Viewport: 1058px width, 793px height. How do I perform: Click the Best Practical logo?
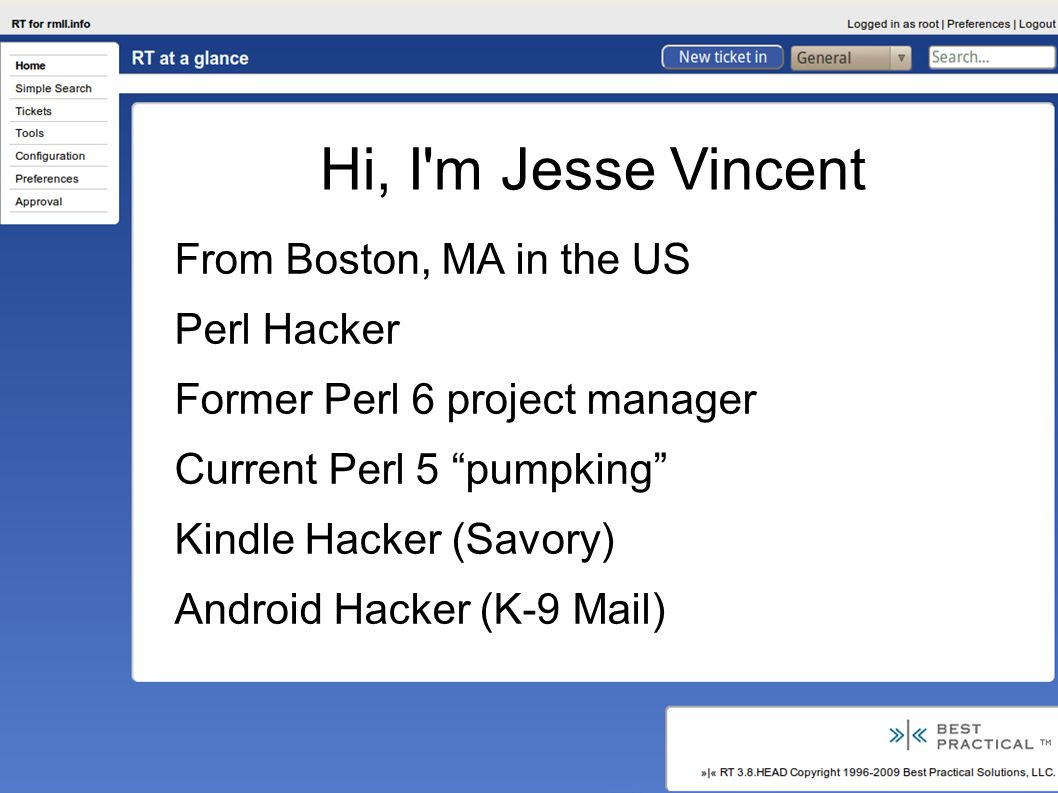coord(969,736)
